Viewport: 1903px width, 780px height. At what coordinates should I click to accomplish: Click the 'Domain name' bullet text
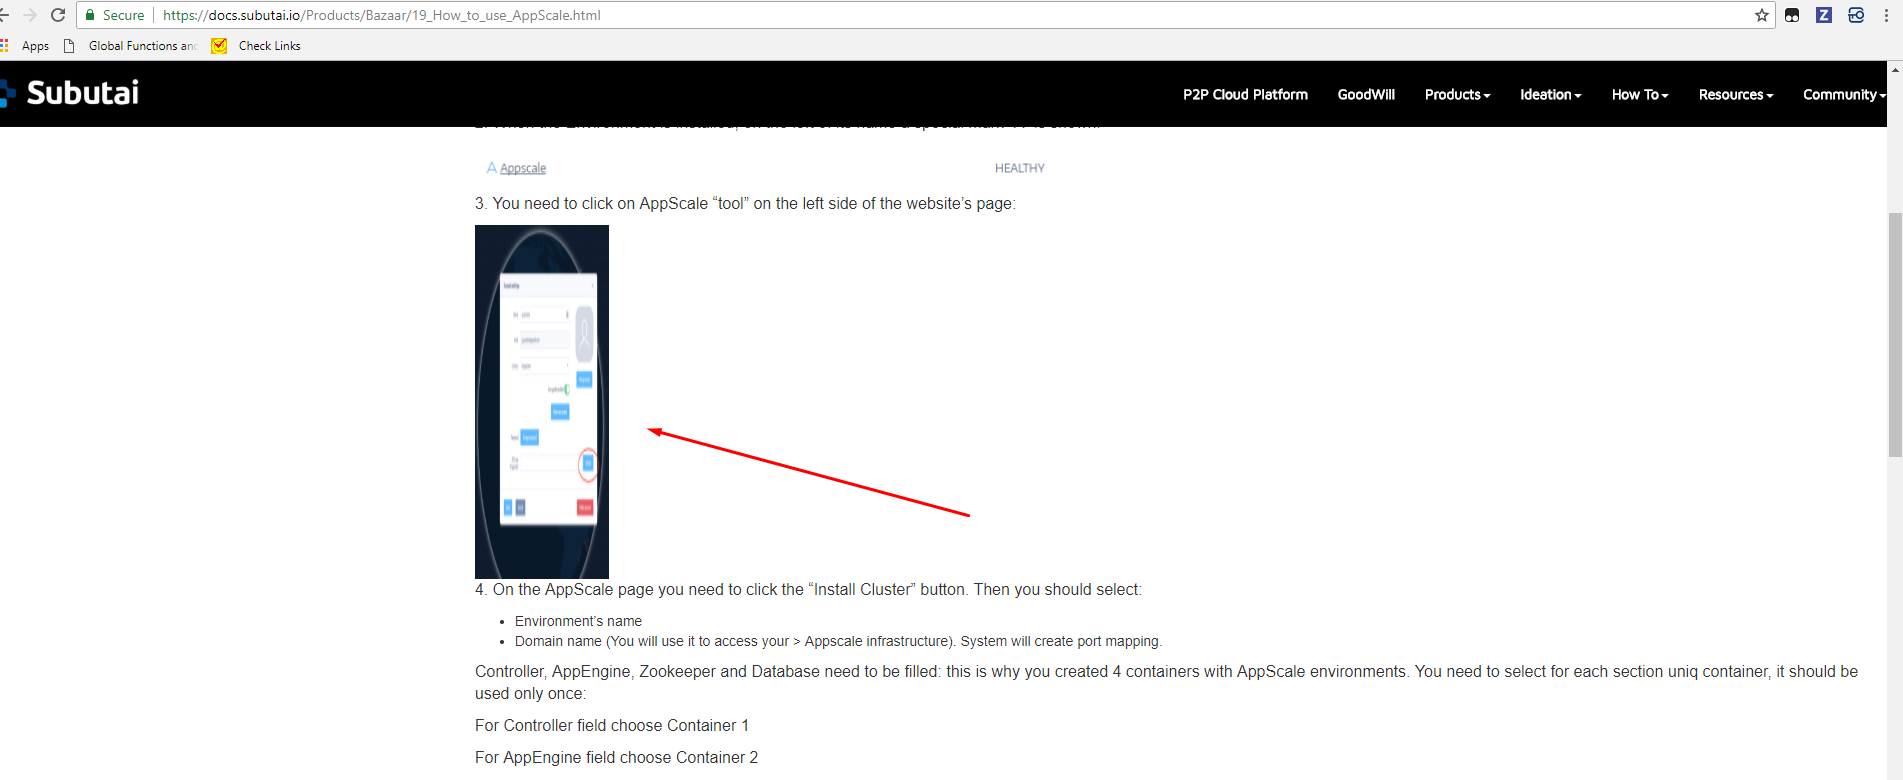tap(838, 641)
